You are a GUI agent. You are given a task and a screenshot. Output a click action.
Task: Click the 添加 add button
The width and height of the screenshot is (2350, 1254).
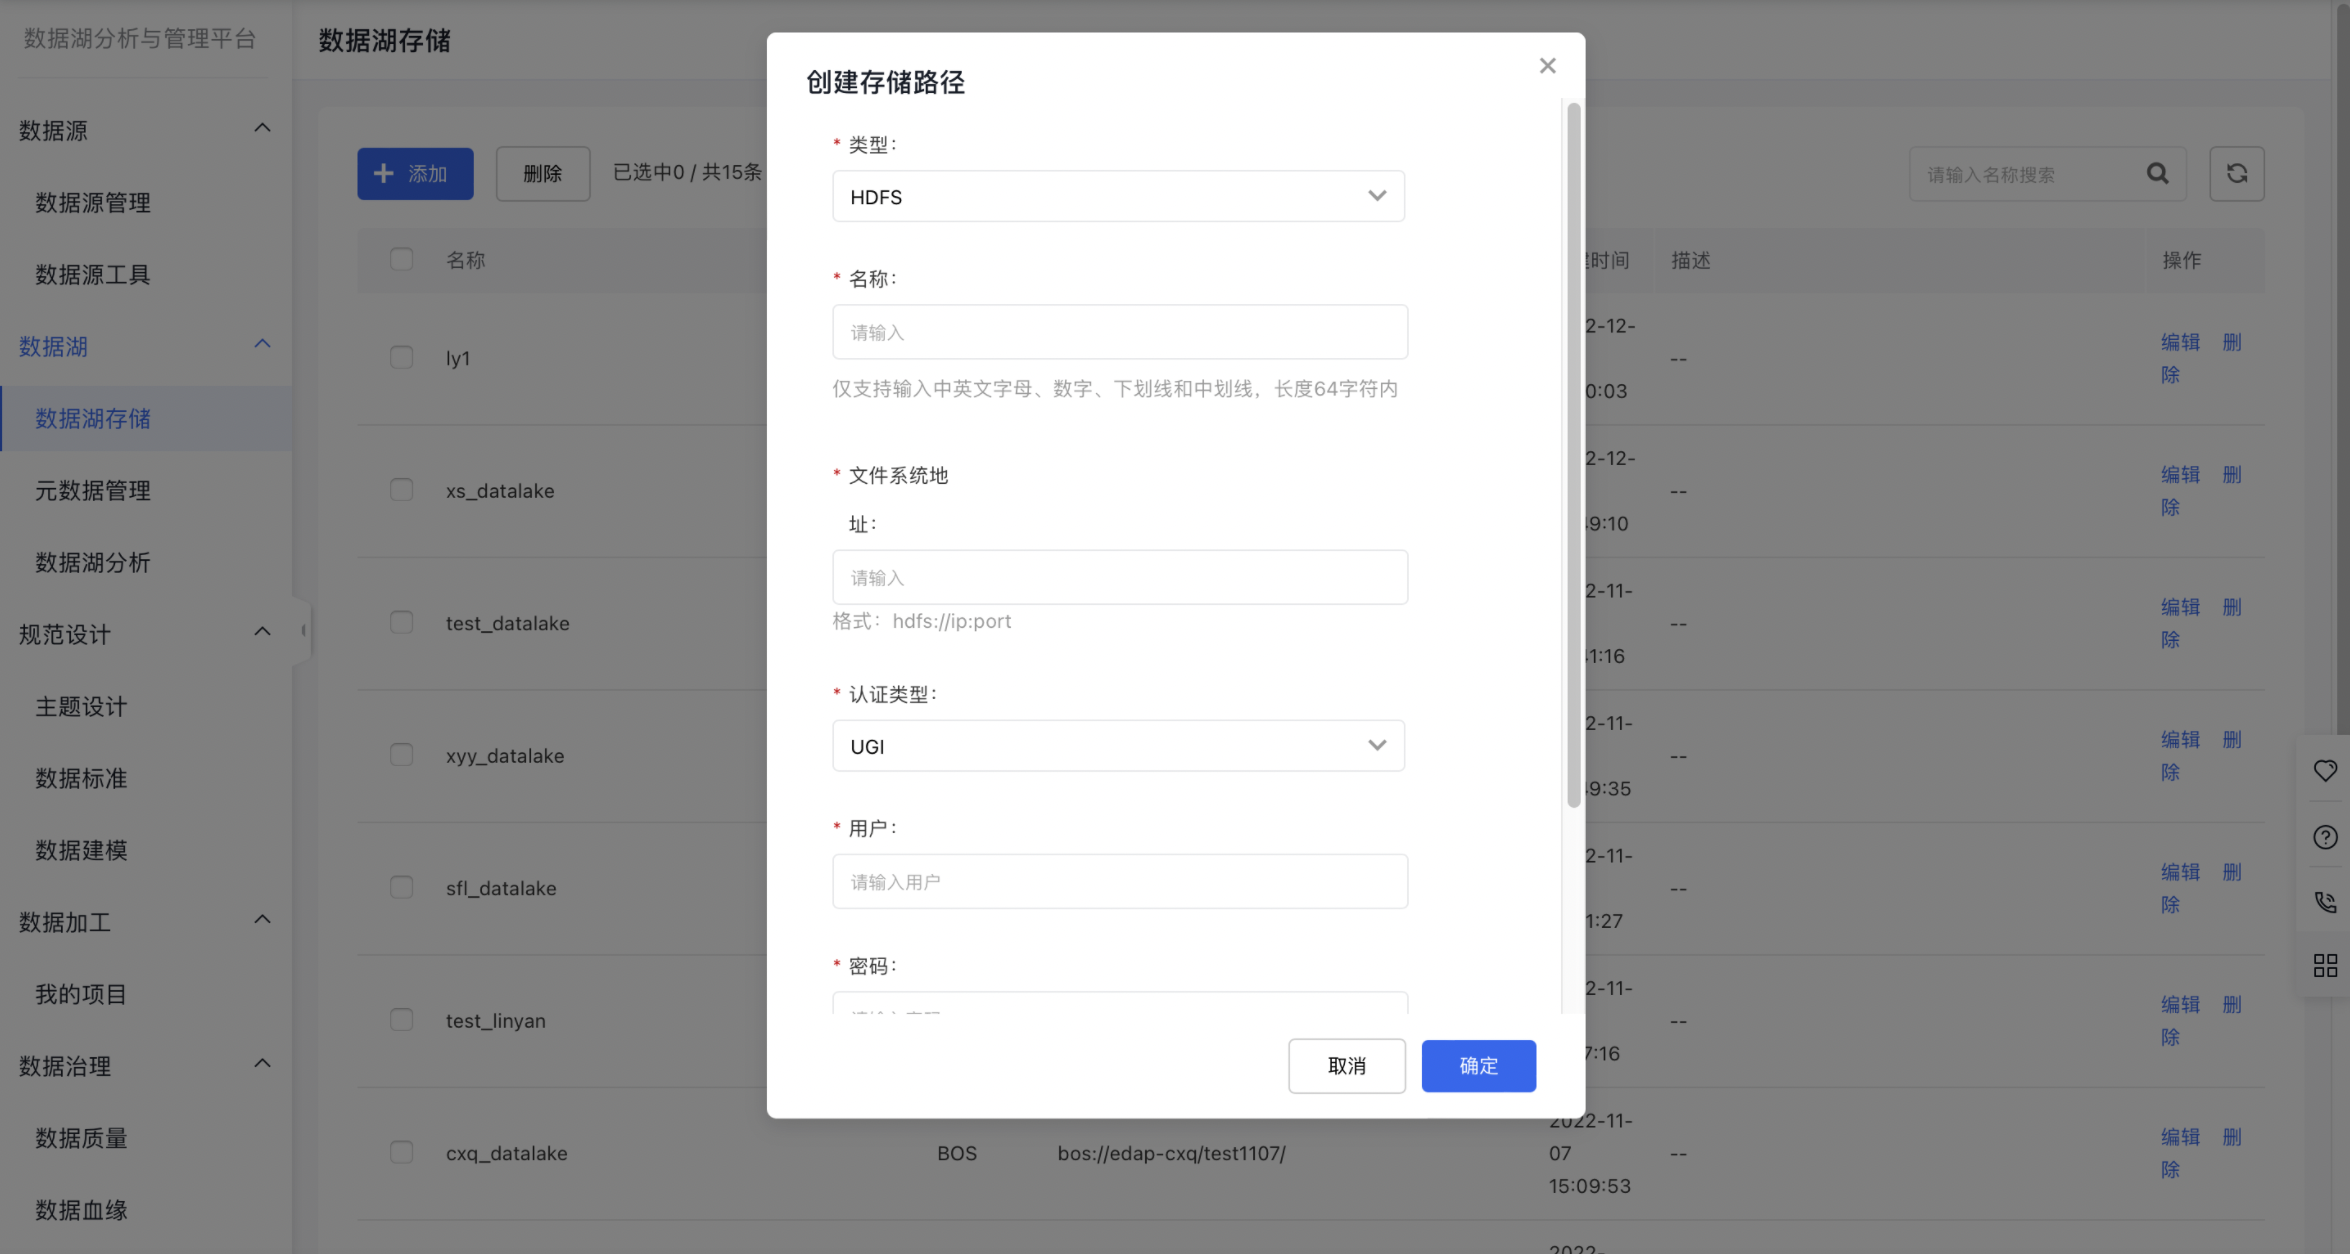tap(415, 174)
